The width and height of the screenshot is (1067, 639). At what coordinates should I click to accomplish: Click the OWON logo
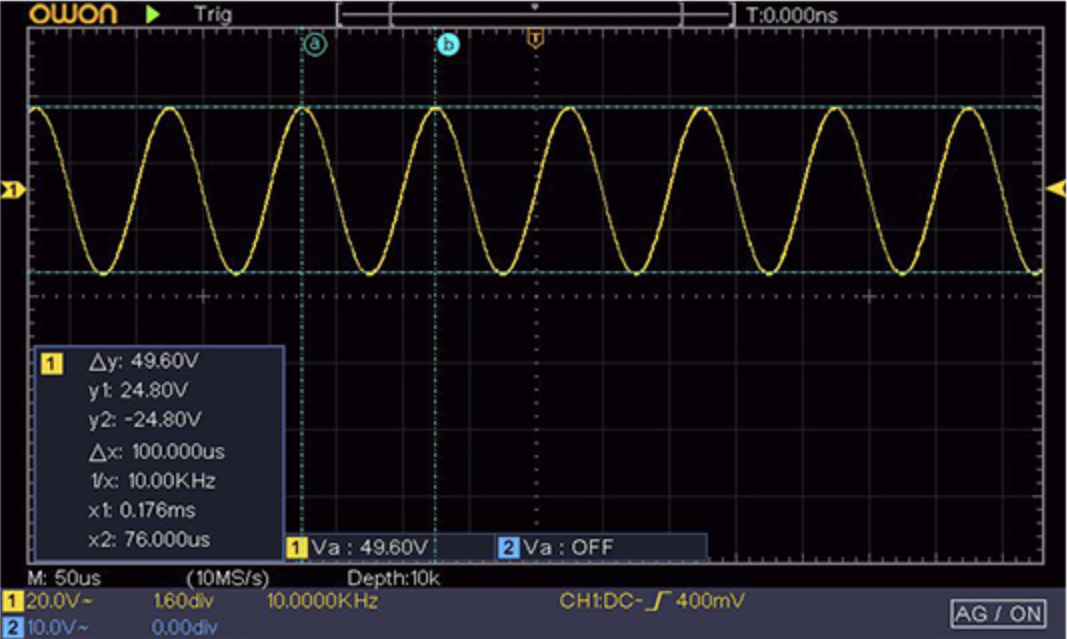72,14
